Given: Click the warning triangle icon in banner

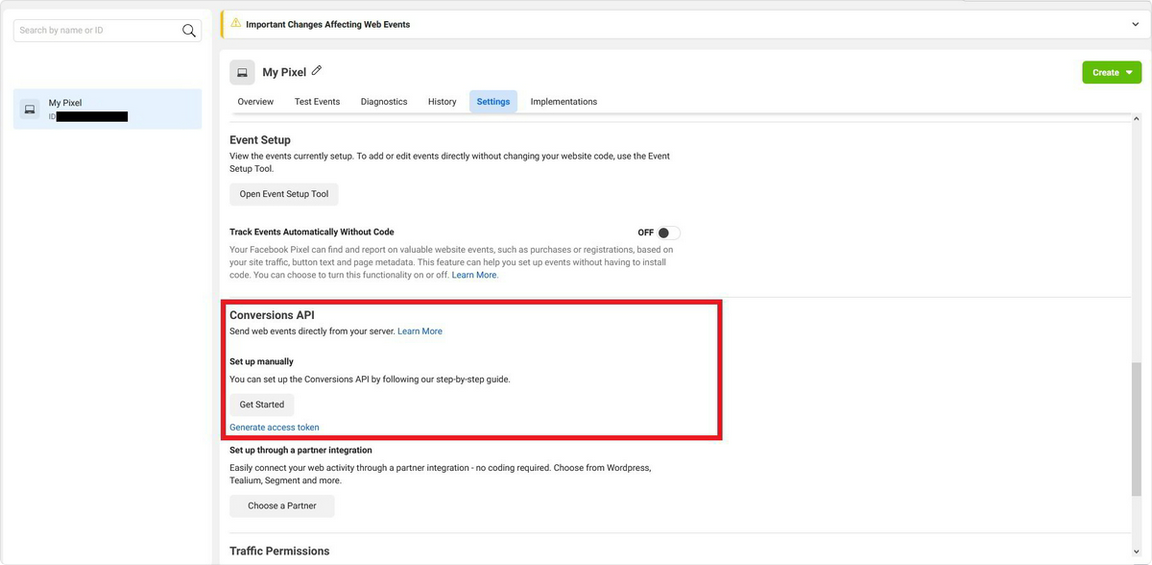Looking at the screenshot, I should (237, 24).
